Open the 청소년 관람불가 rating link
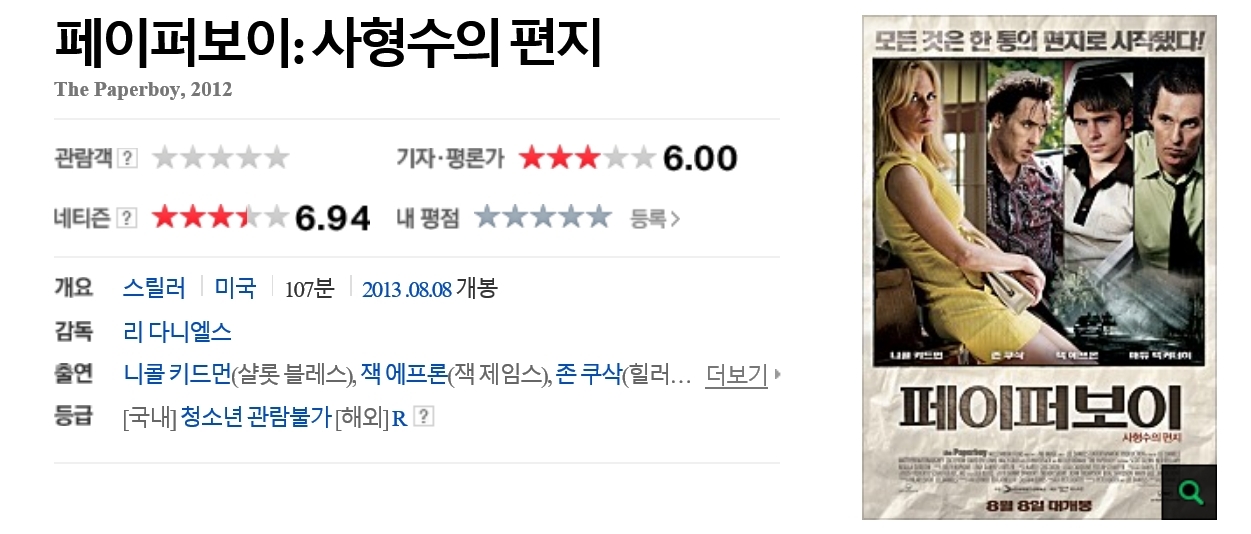Viewport: 1251px width, 534px height. click(255, 418)
